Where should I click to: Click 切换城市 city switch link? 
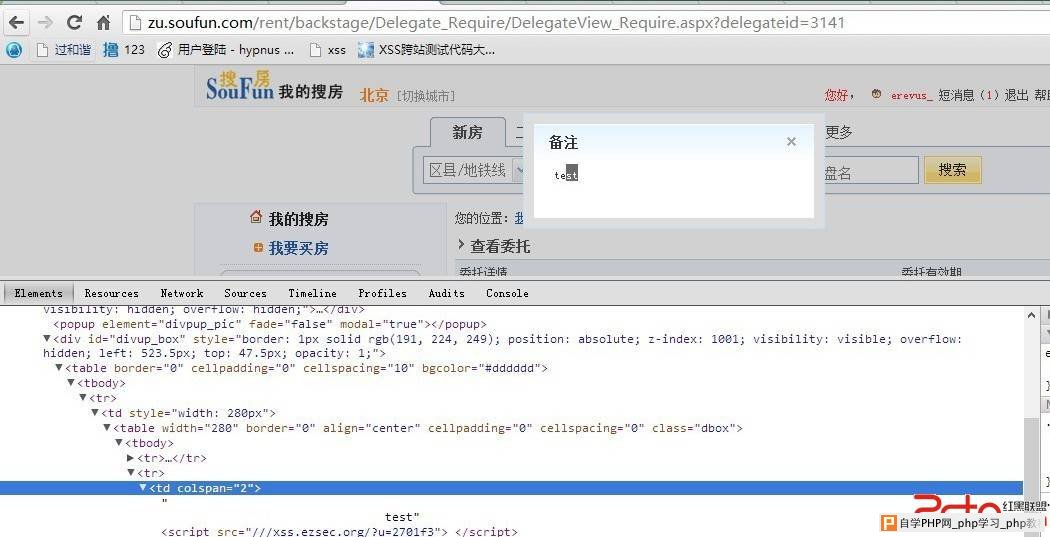[x=426, y=96]
